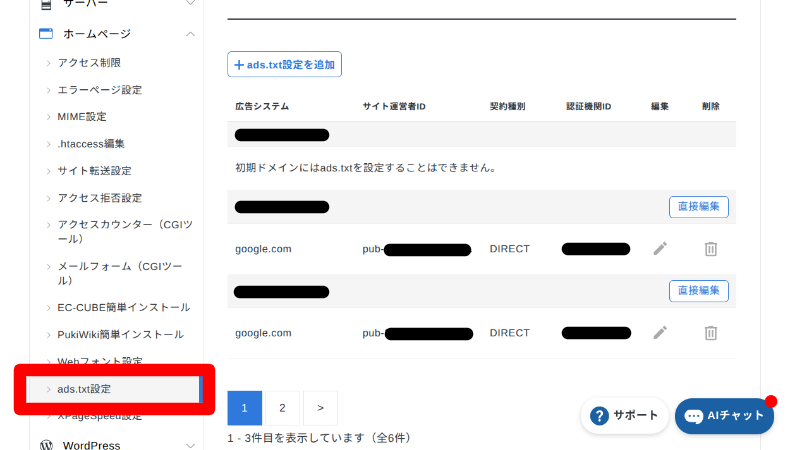Viewport: 790px width, 450px height.
Task: Open the サポート help button
Action: click(624, 416)
